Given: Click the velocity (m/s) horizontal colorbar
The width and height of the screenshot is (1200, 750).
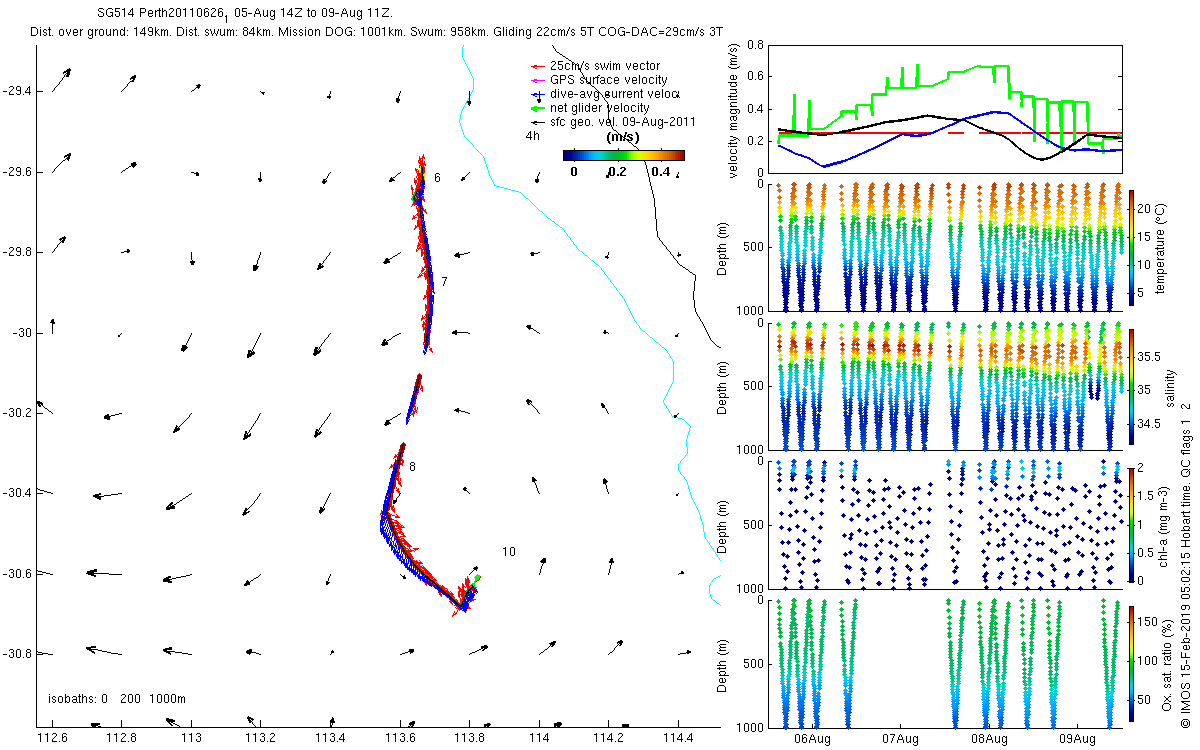Looking at the screenshot, I should (623, 155).
